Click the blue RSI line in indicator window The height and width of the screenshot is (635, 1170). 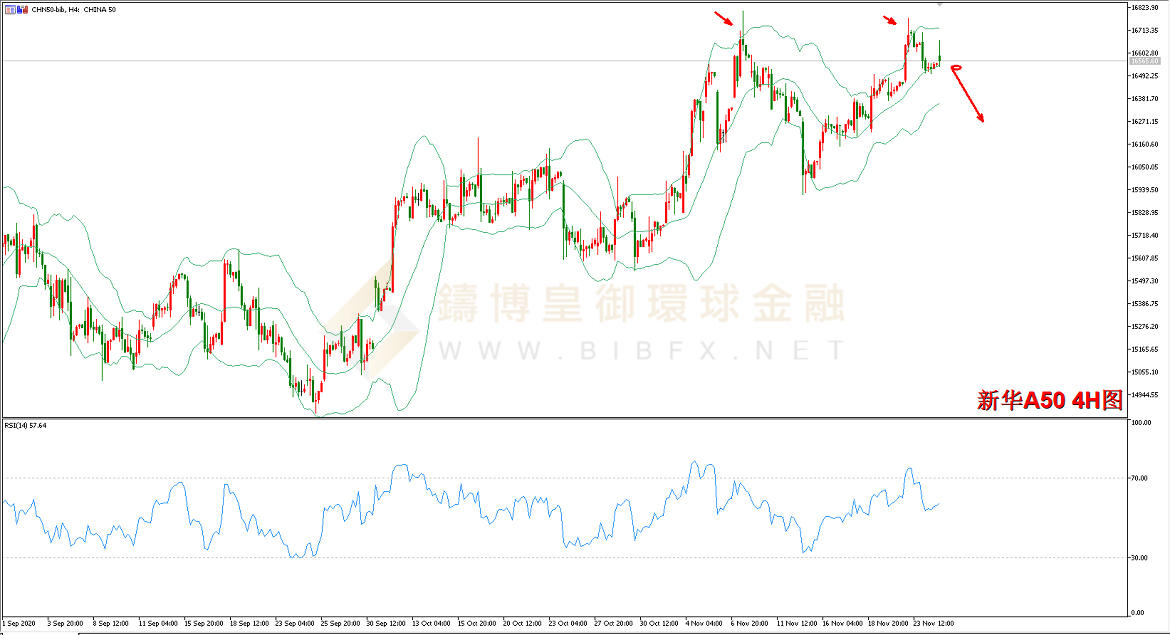click(400, 468)
